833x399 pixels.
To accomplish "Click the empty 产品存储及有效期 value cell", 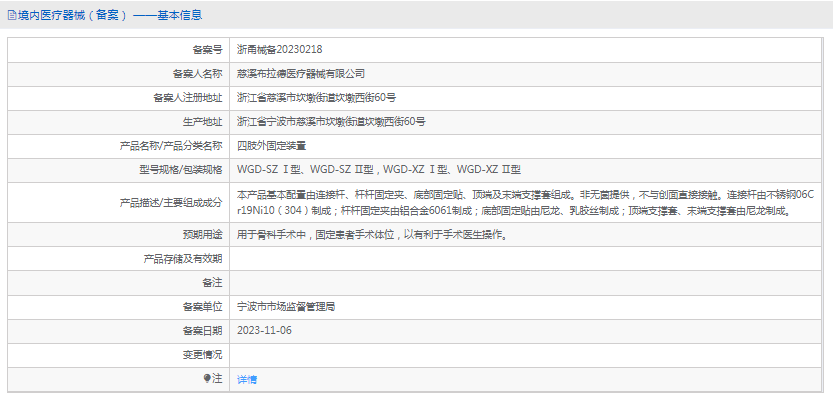I will tap(526, 259).
